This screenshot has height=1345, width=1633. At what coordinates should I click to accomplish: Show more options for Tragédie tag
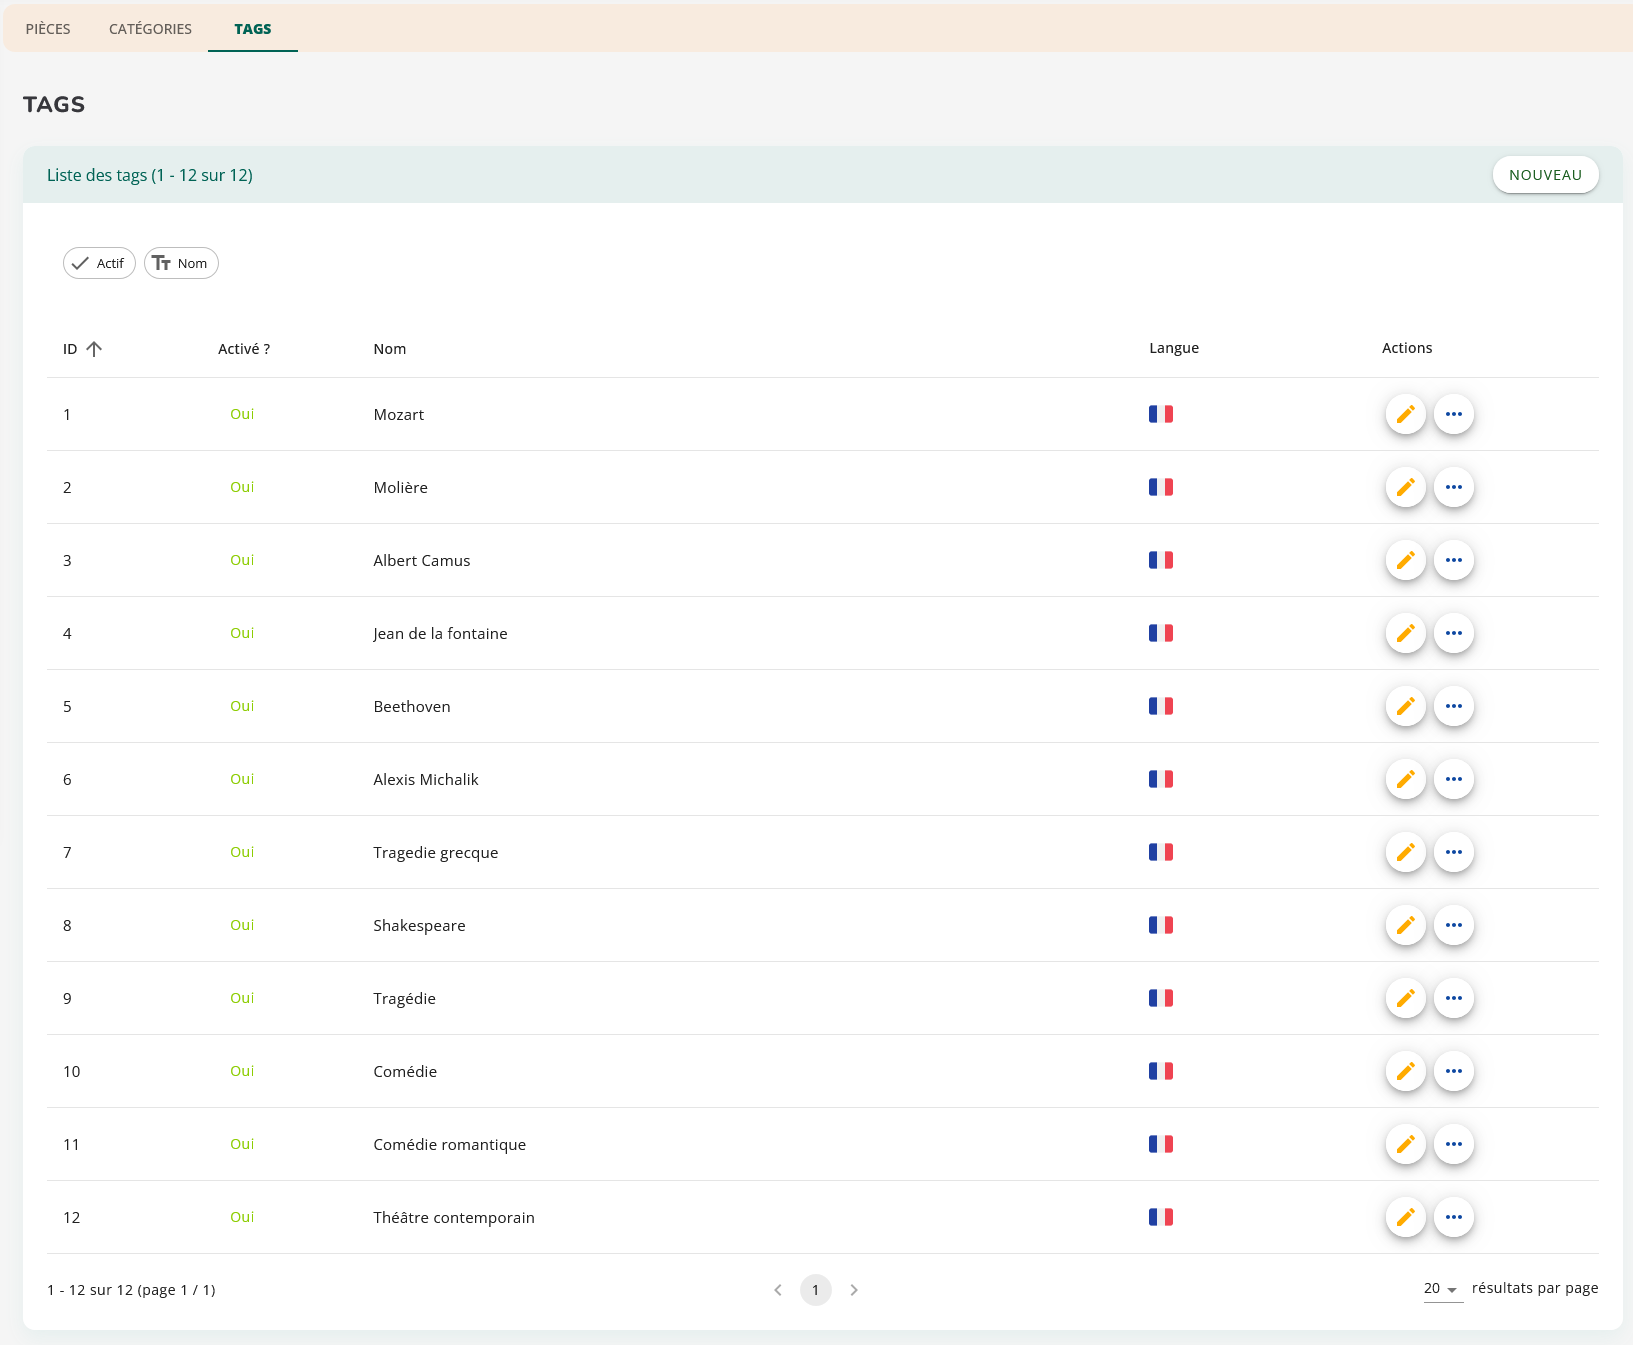pyautogui.click(x=1453, y=998)
